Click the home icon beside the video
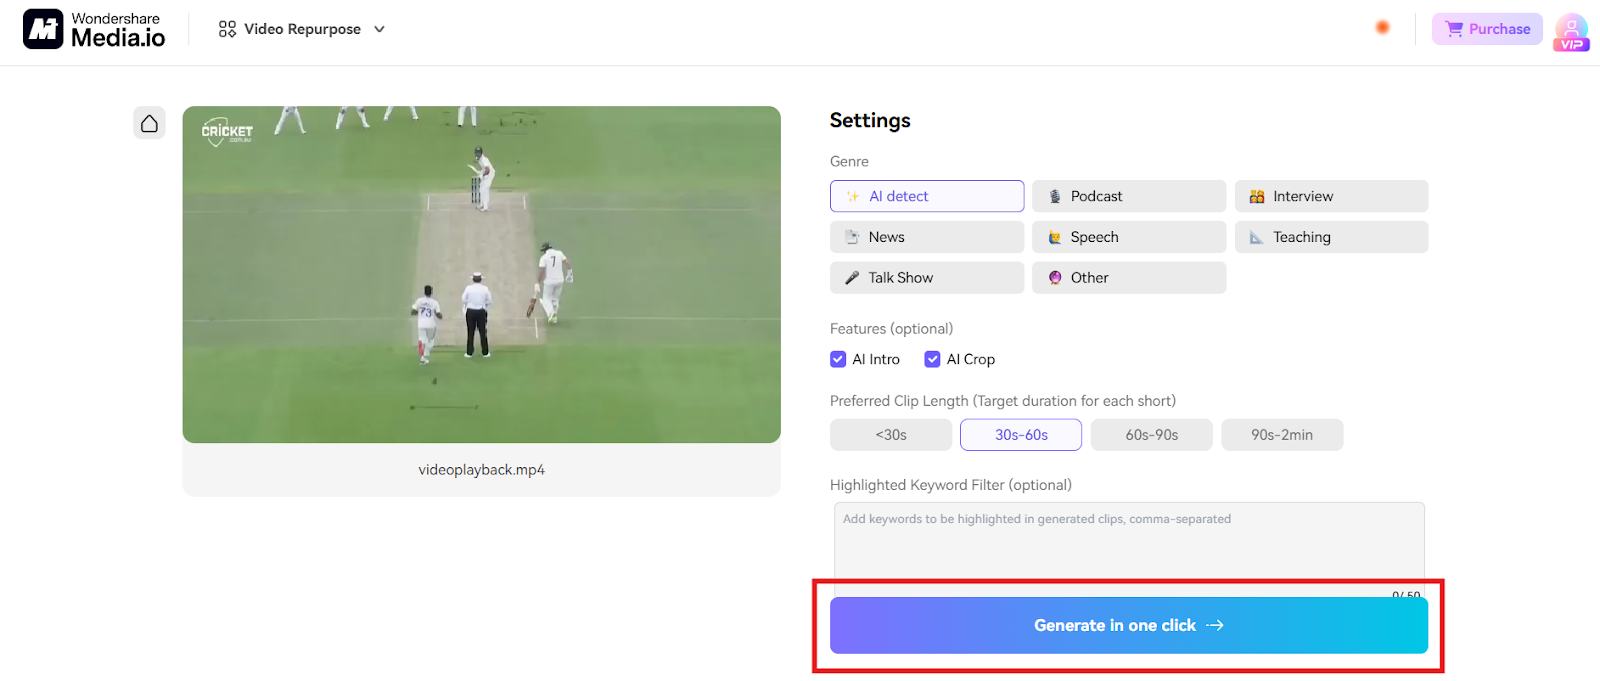Viewport: 1600px width, 681px height. click(149, 123)
